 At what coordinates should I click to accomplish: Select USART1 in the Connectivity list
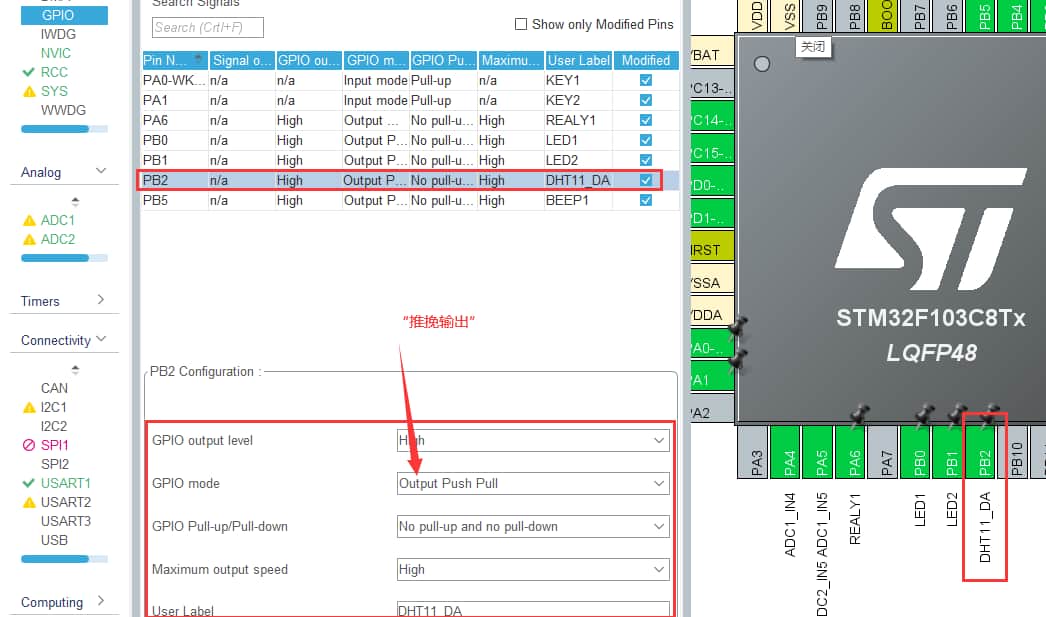coord(65,483)
